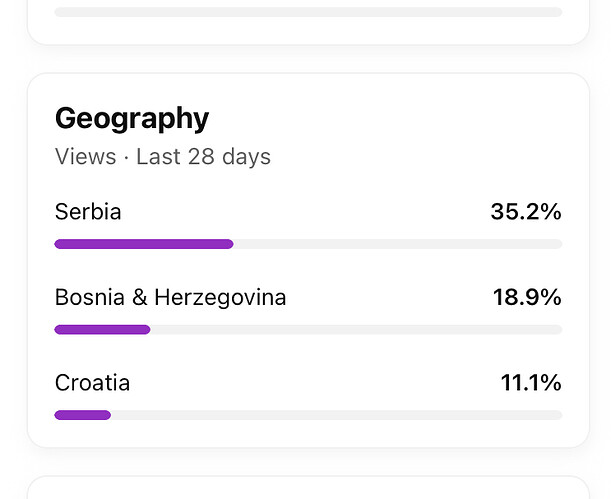611x499 pixels.
Task: Click the 35.2% value for Serbia
Action: click(x=526, y=212)
